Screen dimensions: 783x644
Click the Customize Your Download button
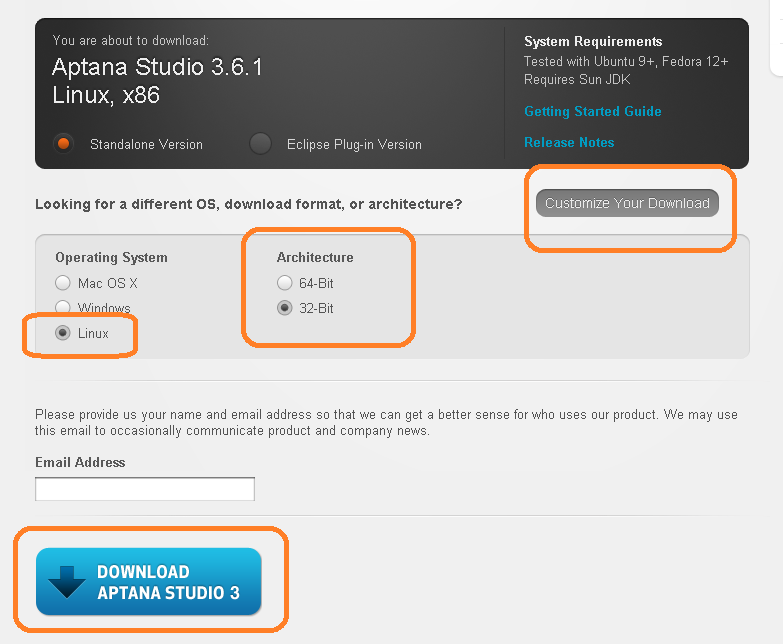pos(627,203)
